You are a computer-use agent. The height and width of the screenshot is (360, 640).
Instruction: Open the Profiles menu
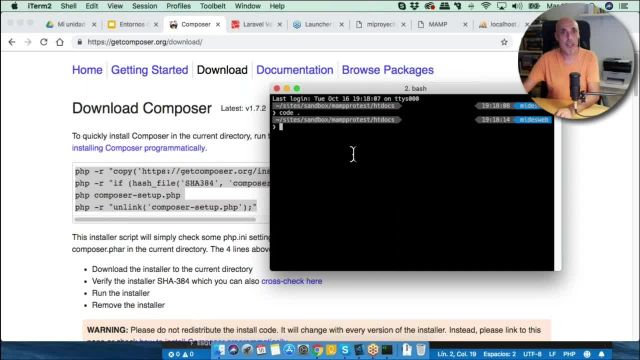pyautogui.click(x=178, y=6)
